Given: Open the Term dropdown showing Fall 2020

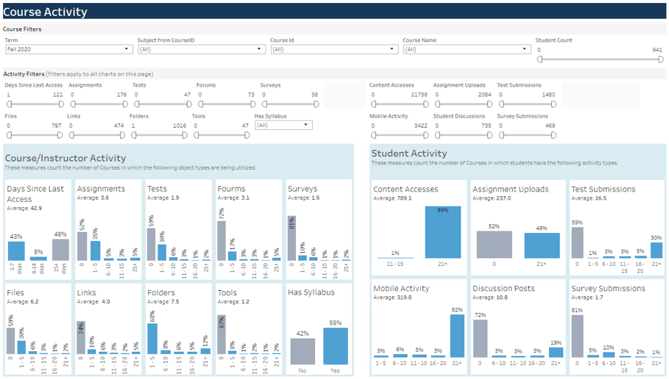Looking at the screenshot, I should click(x=68, y=49).
